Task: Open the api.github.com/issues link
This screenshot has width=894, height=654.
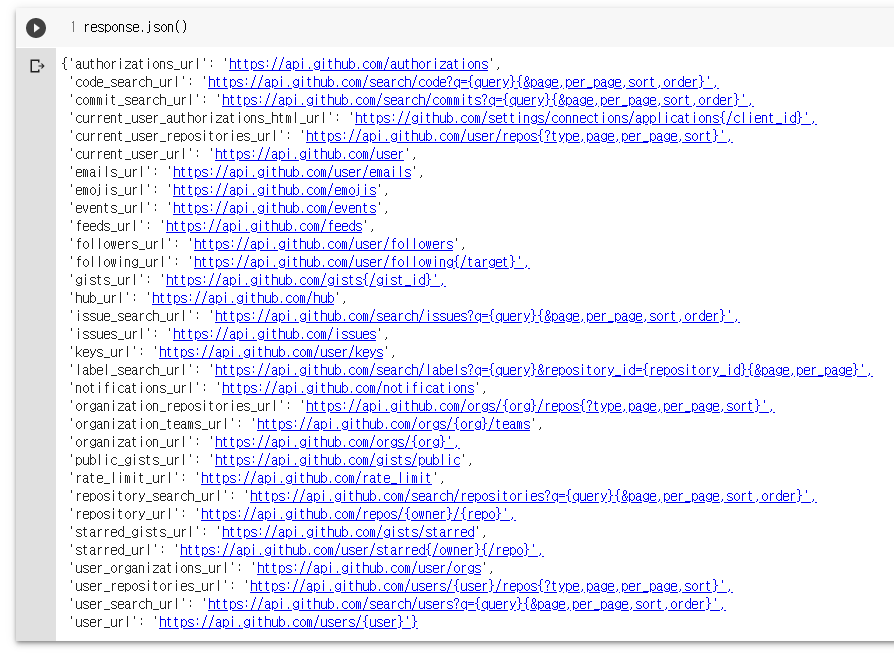Action: click(275, 334)
